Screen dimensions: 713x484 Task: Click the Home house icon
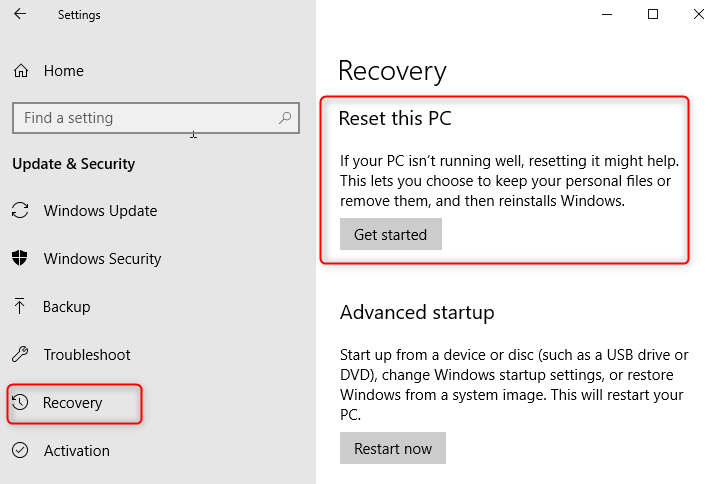[20, 71]
